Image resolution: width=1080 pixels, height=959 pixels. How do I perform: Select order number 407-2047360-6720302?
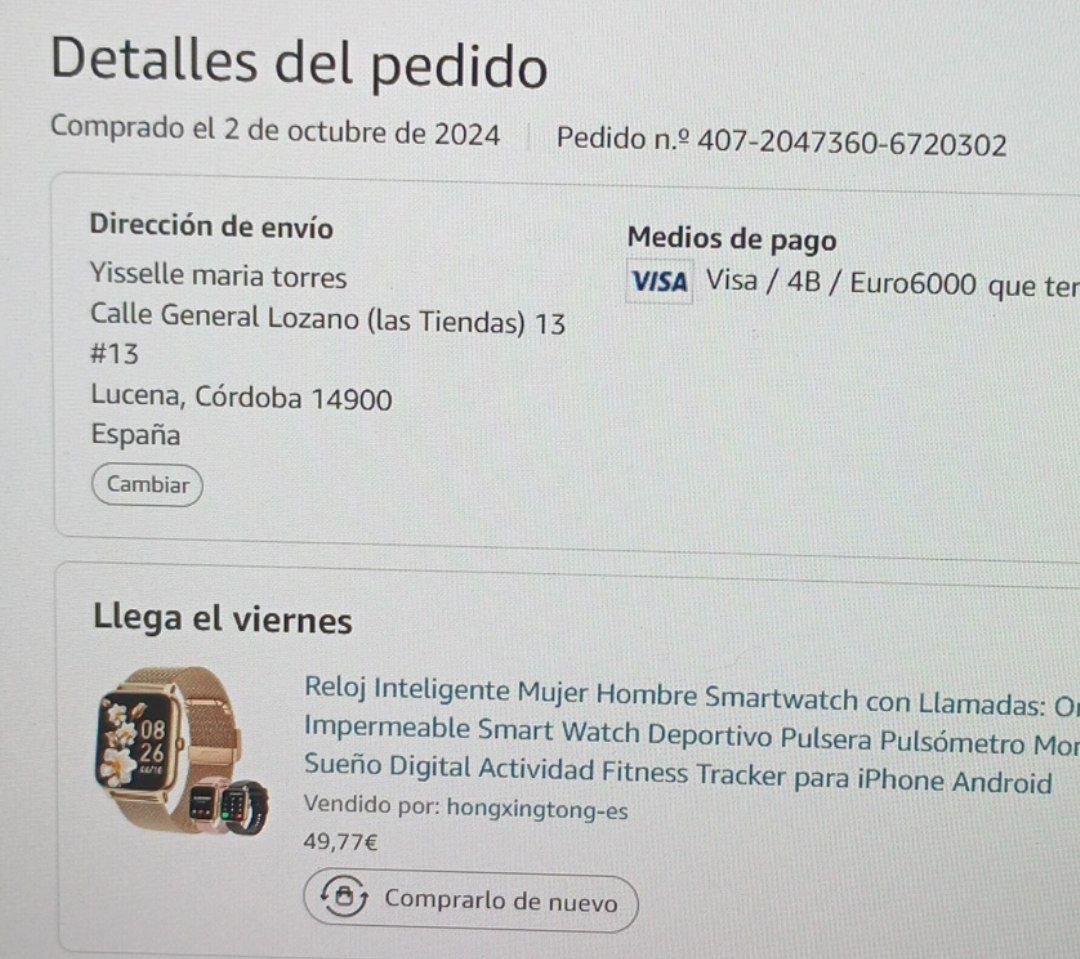[x=852, y=143]
